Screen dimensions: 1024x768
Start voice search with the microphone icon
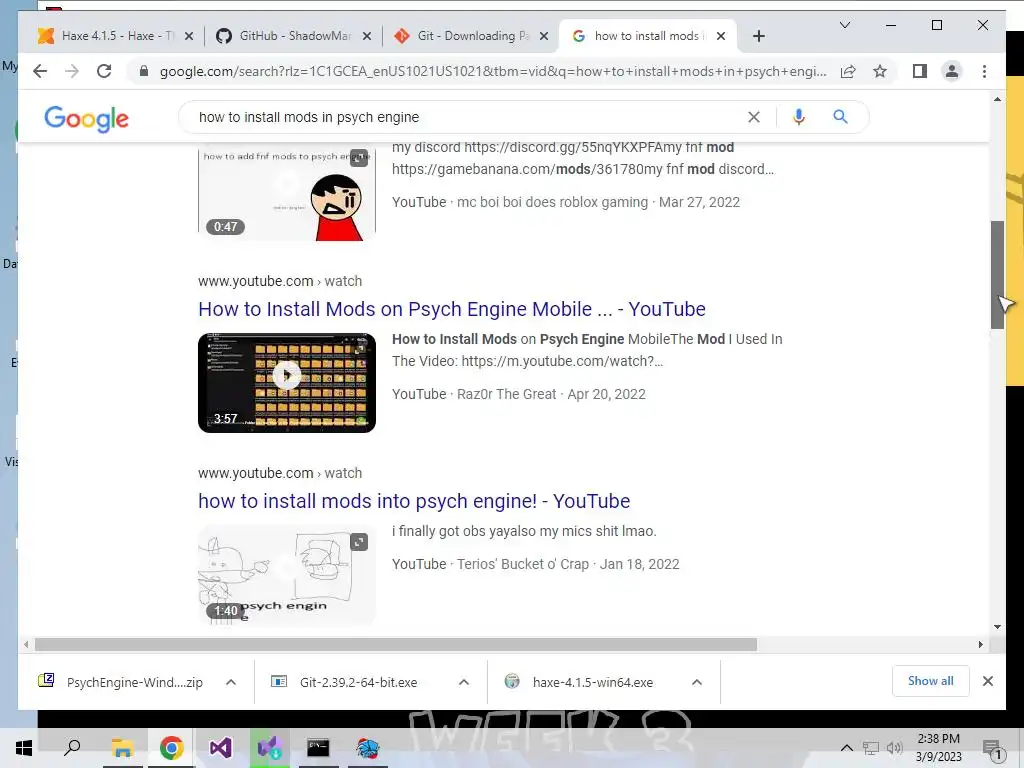tap(798, 117)
